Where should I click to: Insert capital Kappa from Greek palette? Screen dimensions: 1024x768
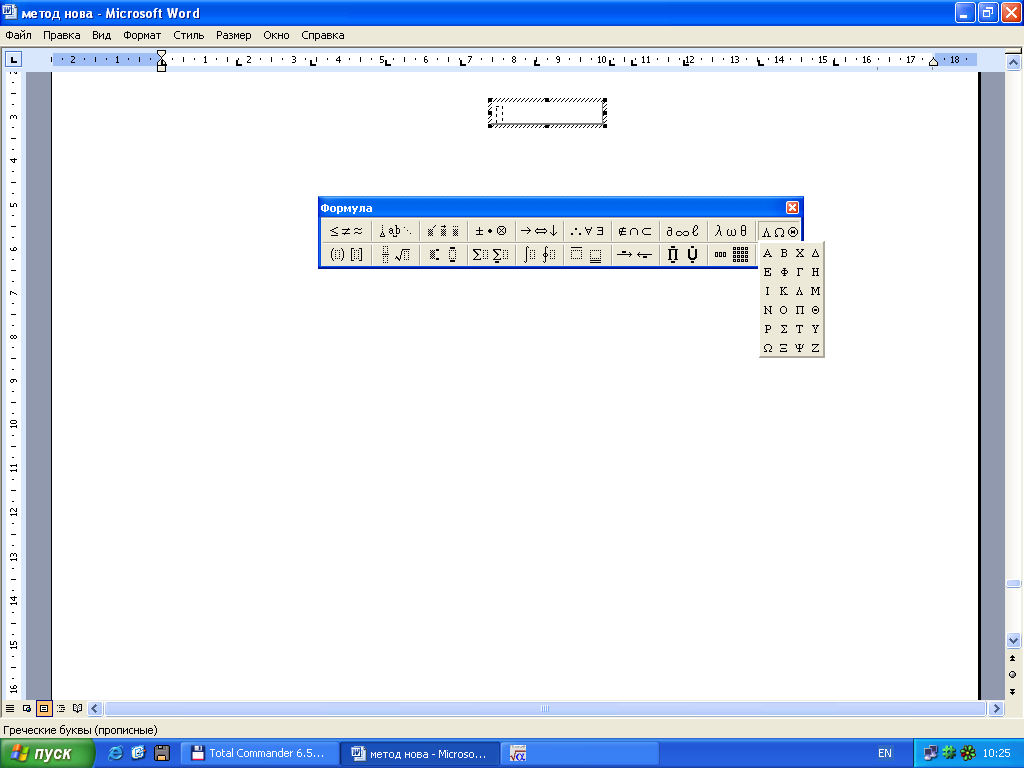(x=784, y=291)
